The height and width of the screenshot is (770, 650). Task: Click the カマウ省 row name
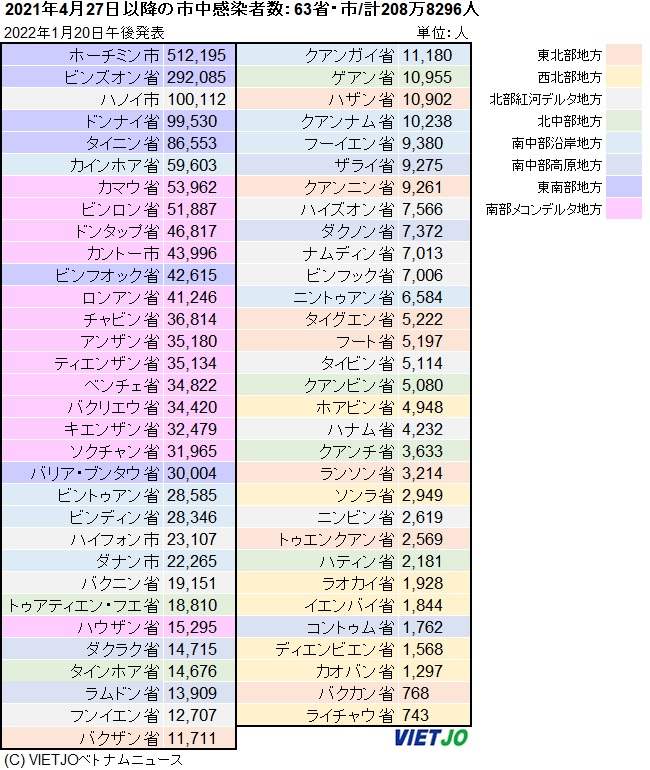[x=129, y=187]
